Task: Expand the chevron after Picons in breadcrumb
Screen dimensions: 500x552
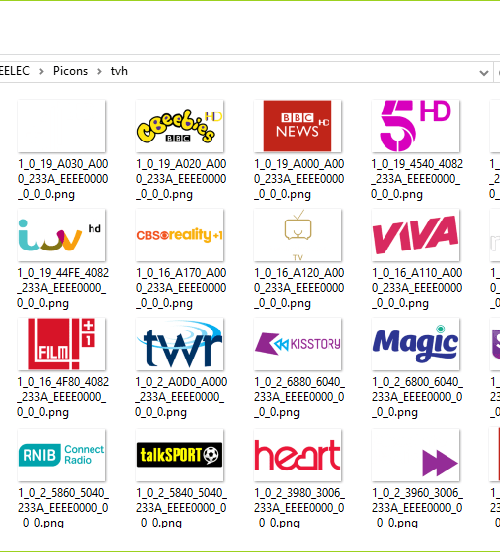Action: [99, 71]
